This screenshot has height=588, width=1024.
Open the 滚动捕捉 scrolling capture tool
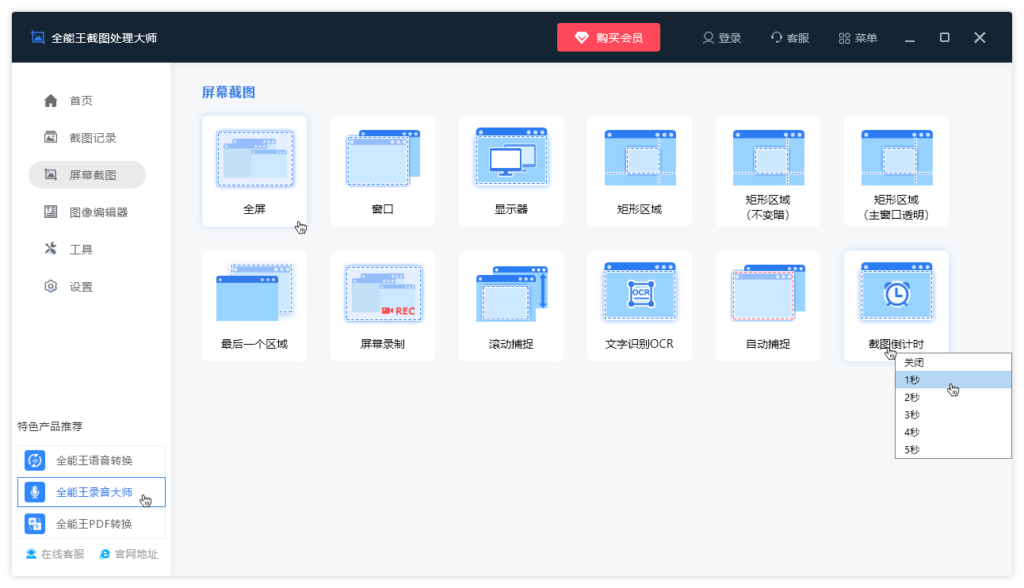(x=511, y=294)
